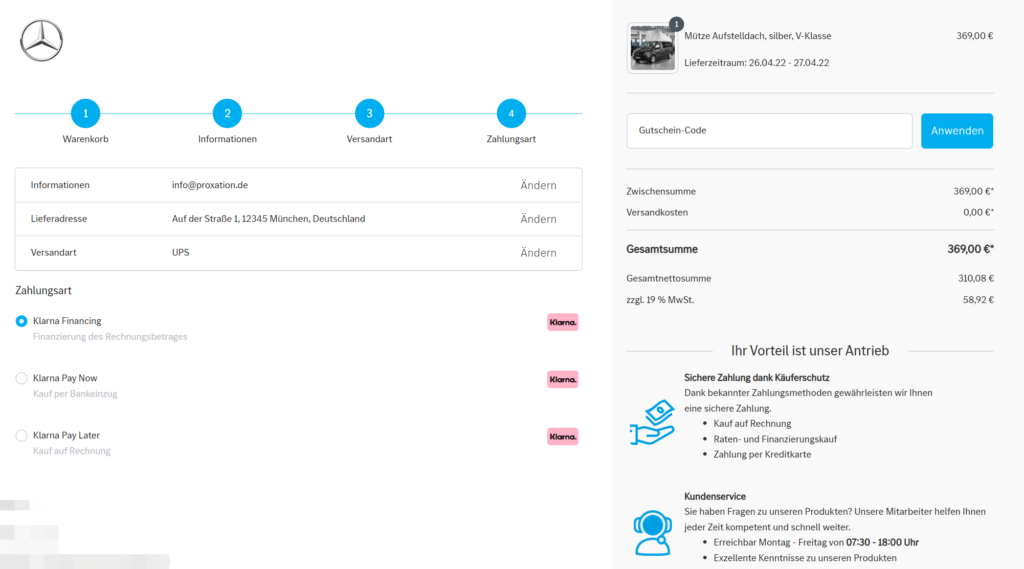
Task: Select Klarna Financing radio button
Action: pos(22,321)
